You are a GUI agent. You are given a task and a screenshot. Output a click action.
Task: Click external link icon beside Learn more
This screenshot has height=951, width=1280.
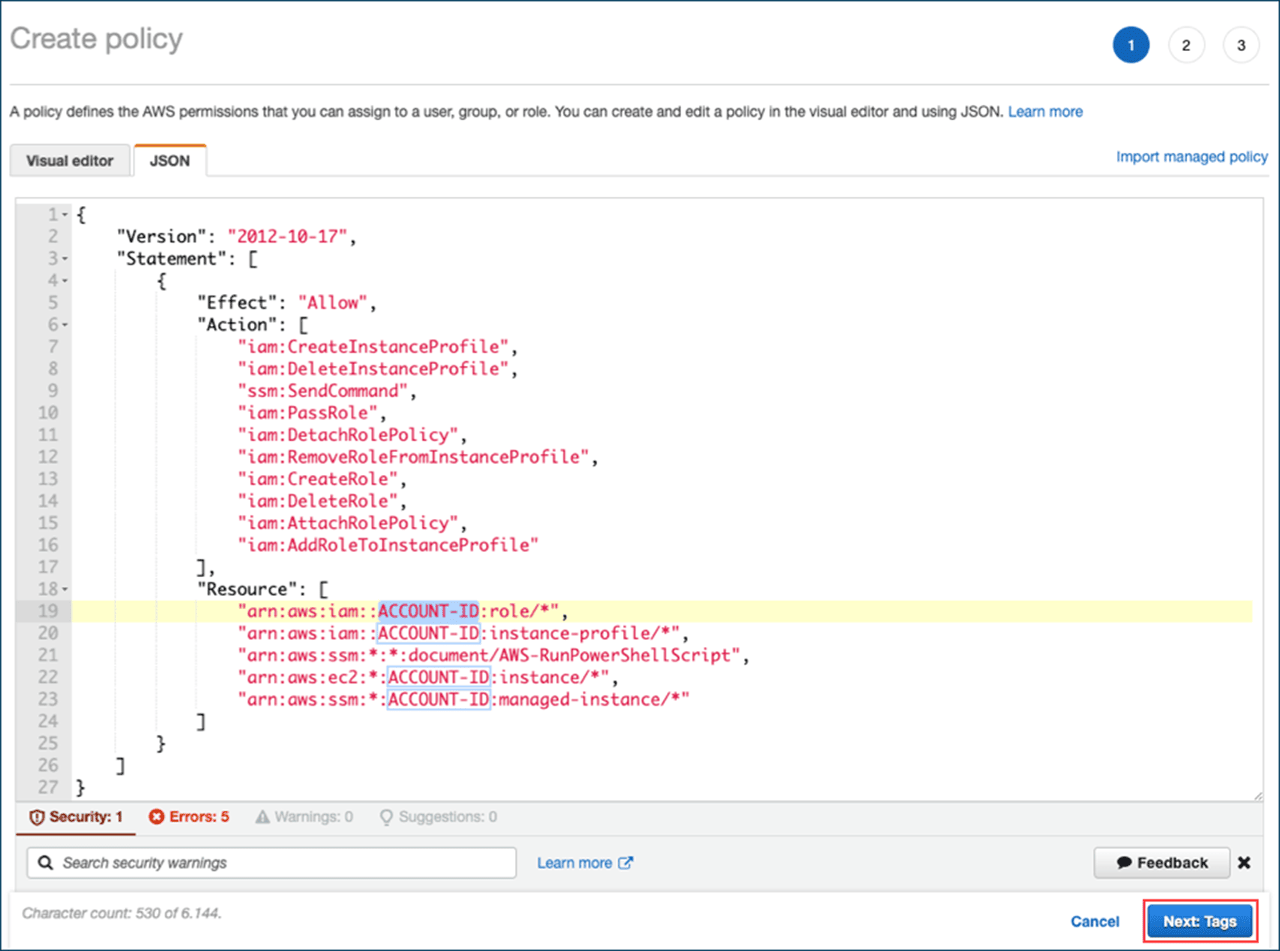[x=626, y=863]
